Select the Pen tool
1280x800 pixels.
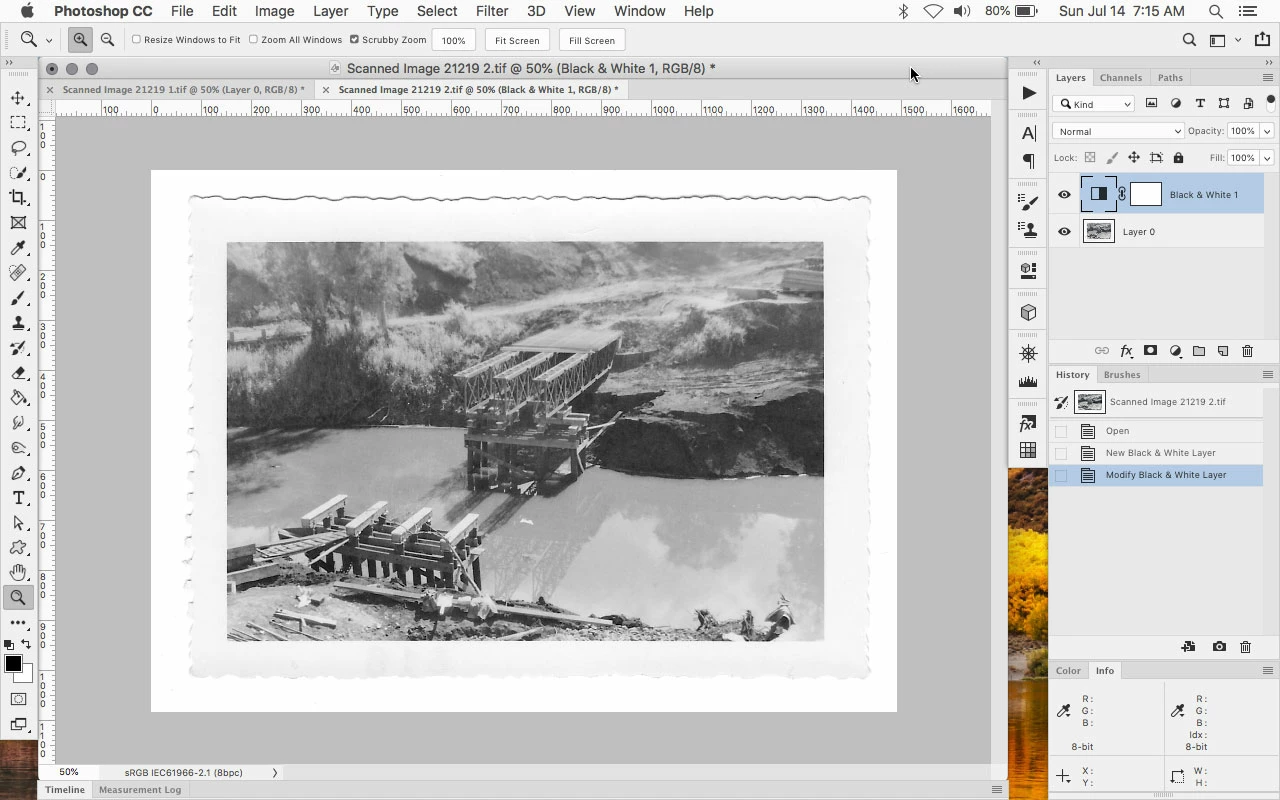click(18, 473)
